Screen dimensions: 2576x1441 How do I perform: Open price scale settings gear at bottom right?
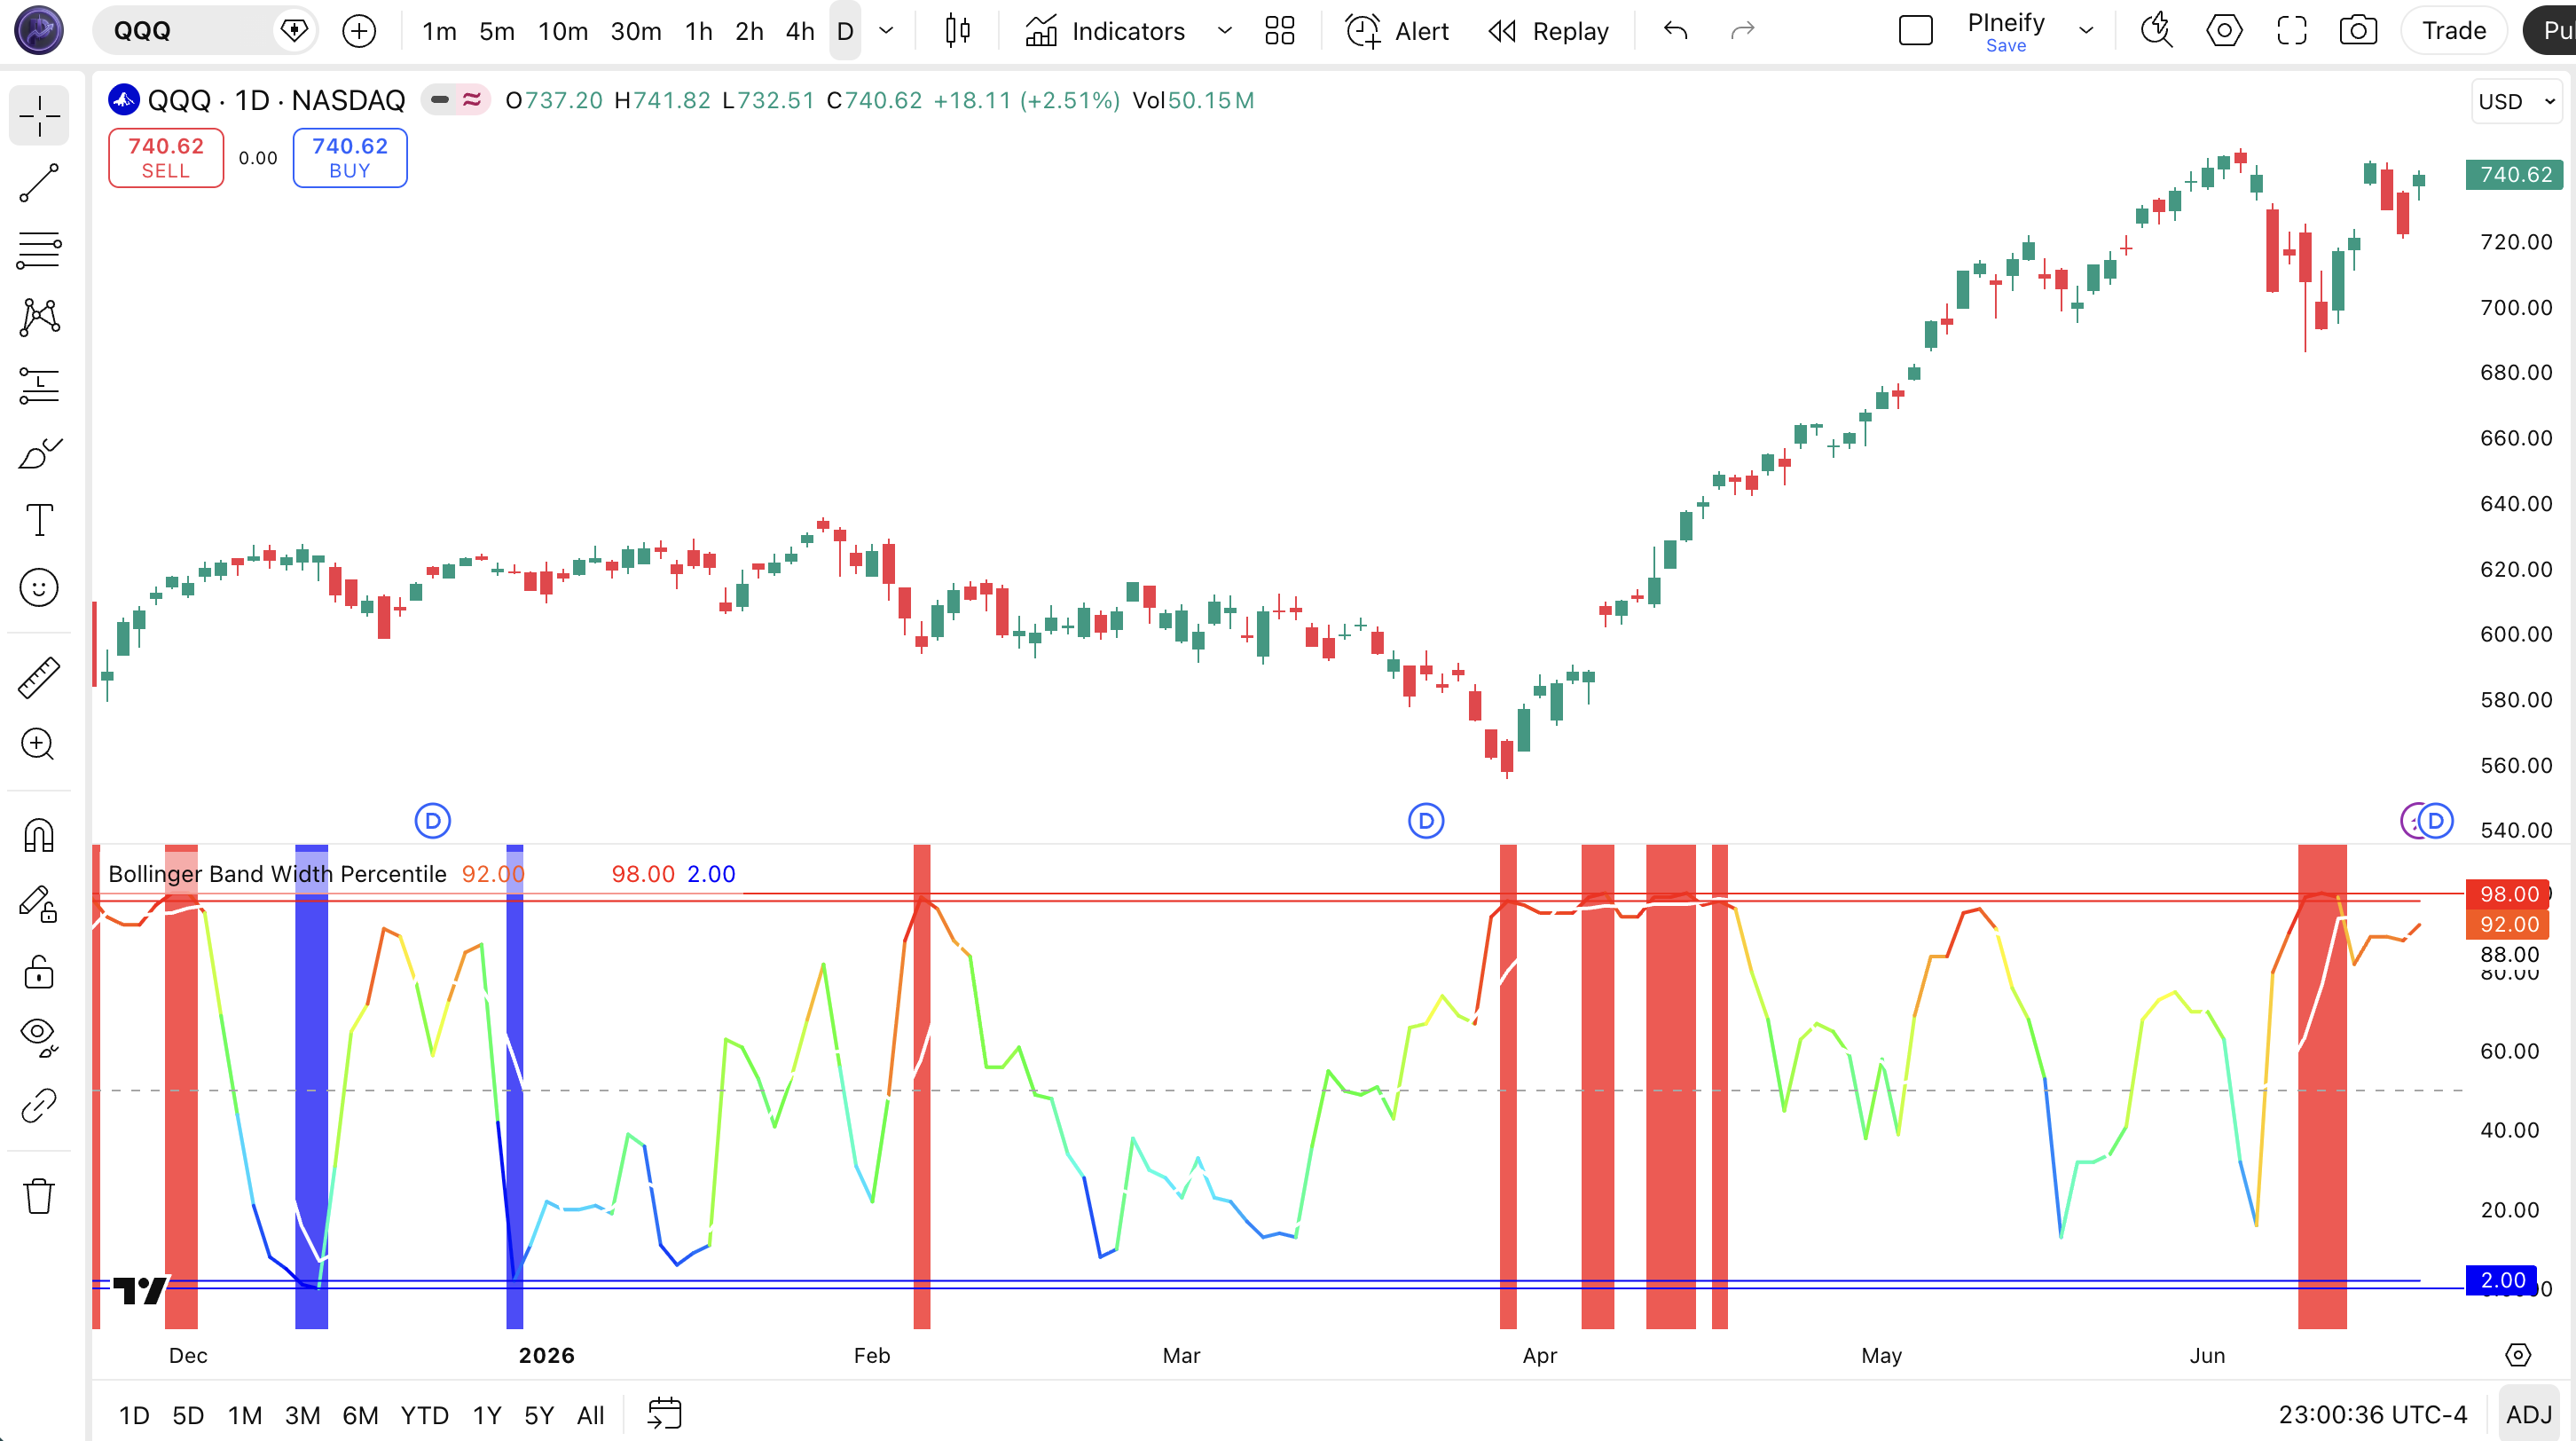pos(2518,1354)
